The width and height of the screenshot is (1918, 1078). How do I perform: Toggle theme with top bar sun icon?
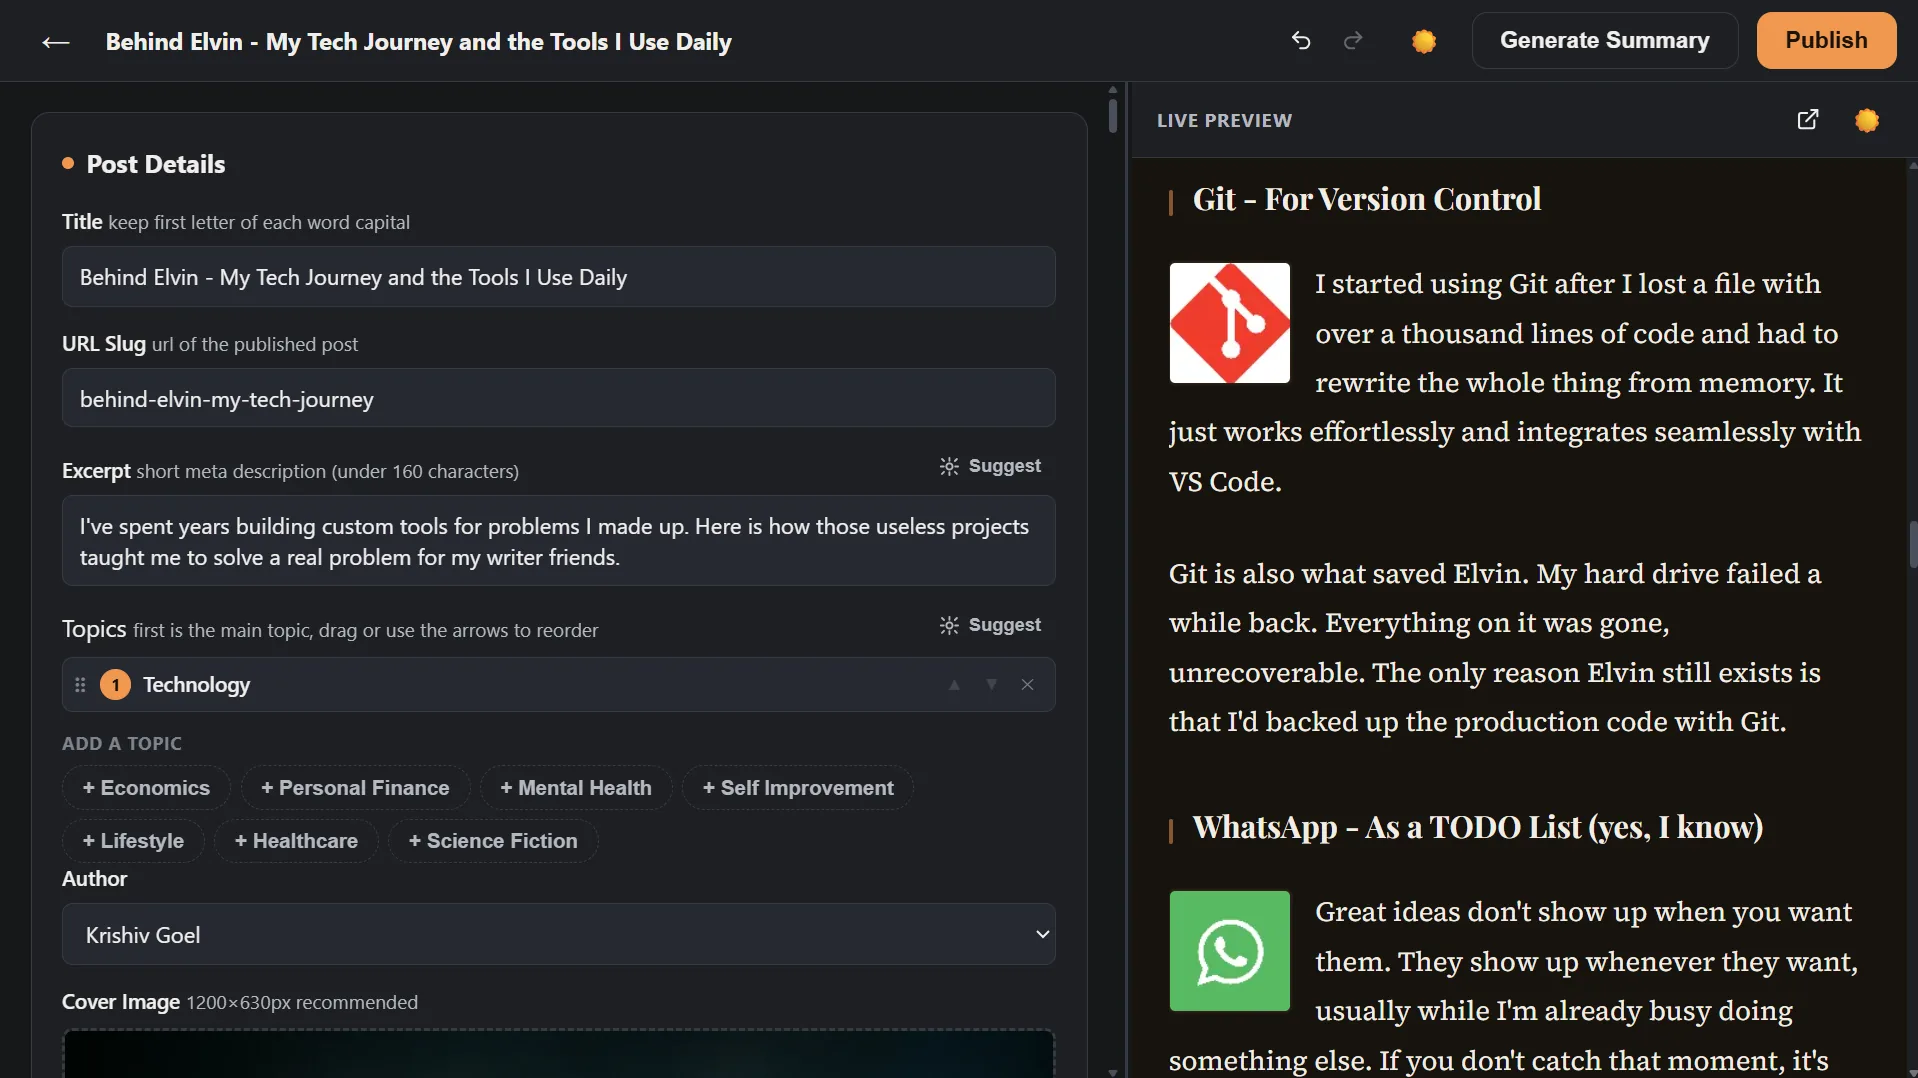pyautogui.click(x=1424, y=41)
